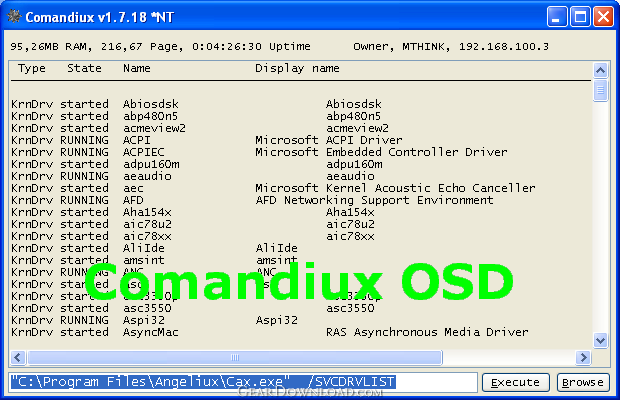Click the horizontal scrollbar left arrow
This screenshot has height=400, width=620.
click(x=17, y=357)
